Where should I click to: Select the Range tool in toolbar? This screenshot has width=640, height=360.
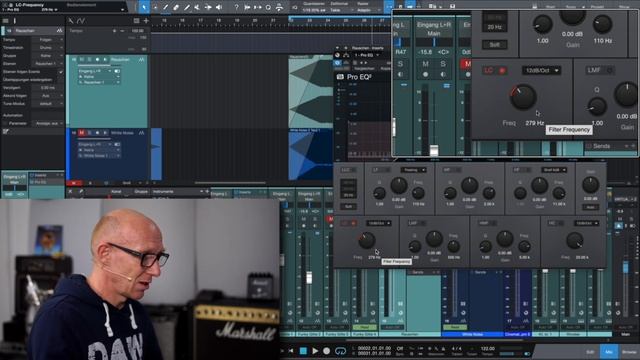155,7
